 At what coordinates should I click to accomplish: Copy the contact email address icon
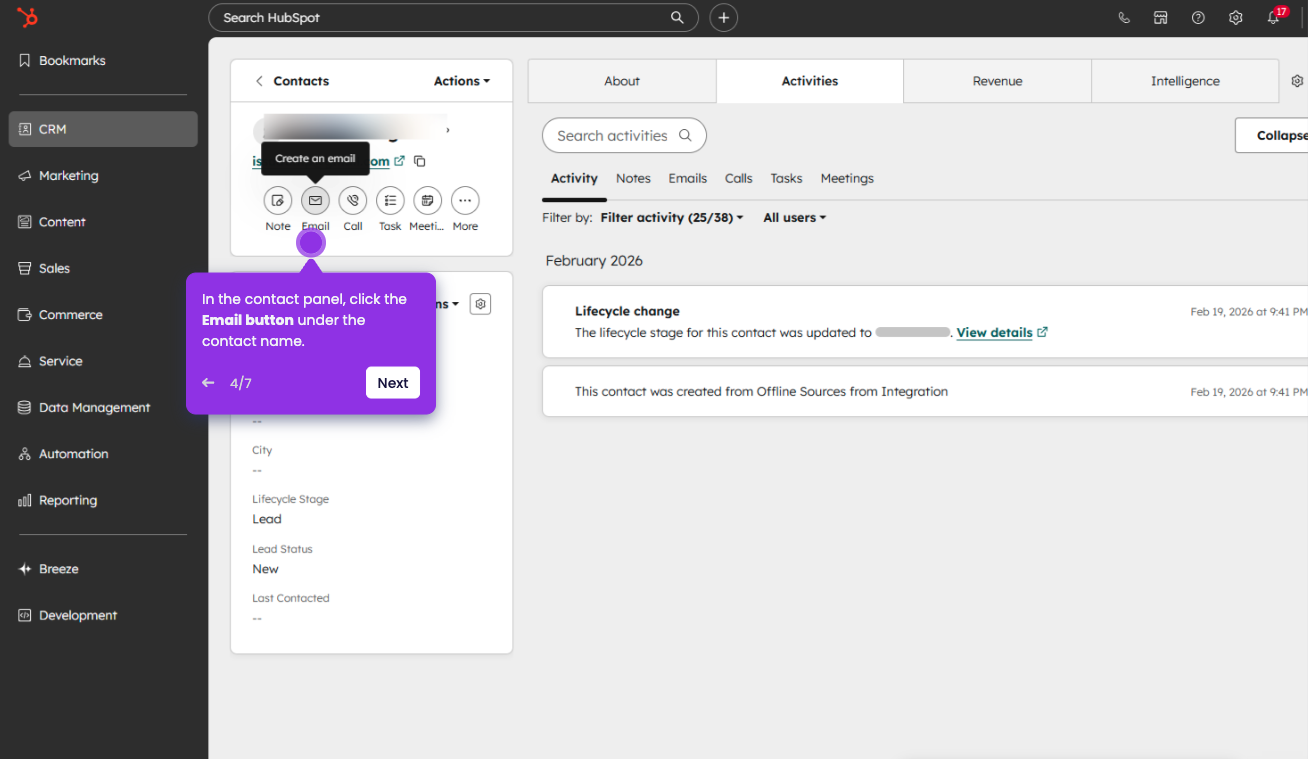tap(420, 161)
